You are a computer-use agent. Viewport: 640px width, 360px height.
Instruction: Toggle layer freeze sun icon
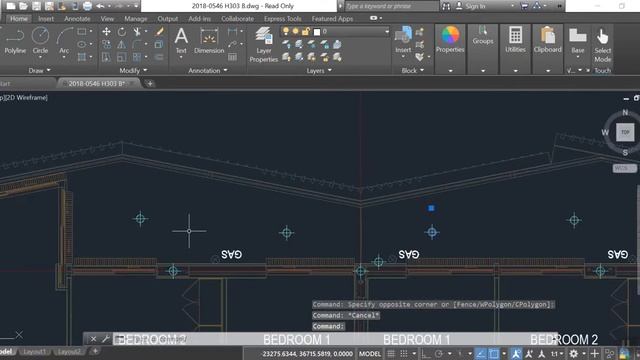[295, 31]
